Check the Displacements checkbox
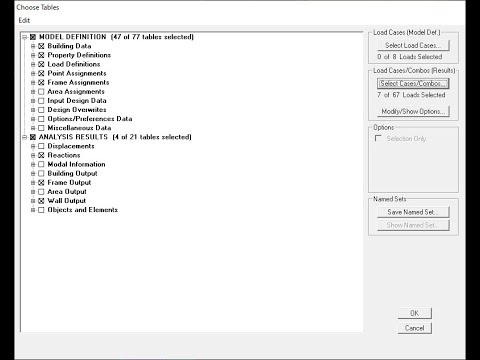The height and width of the screenshot is (360, 480). [41, 146]
